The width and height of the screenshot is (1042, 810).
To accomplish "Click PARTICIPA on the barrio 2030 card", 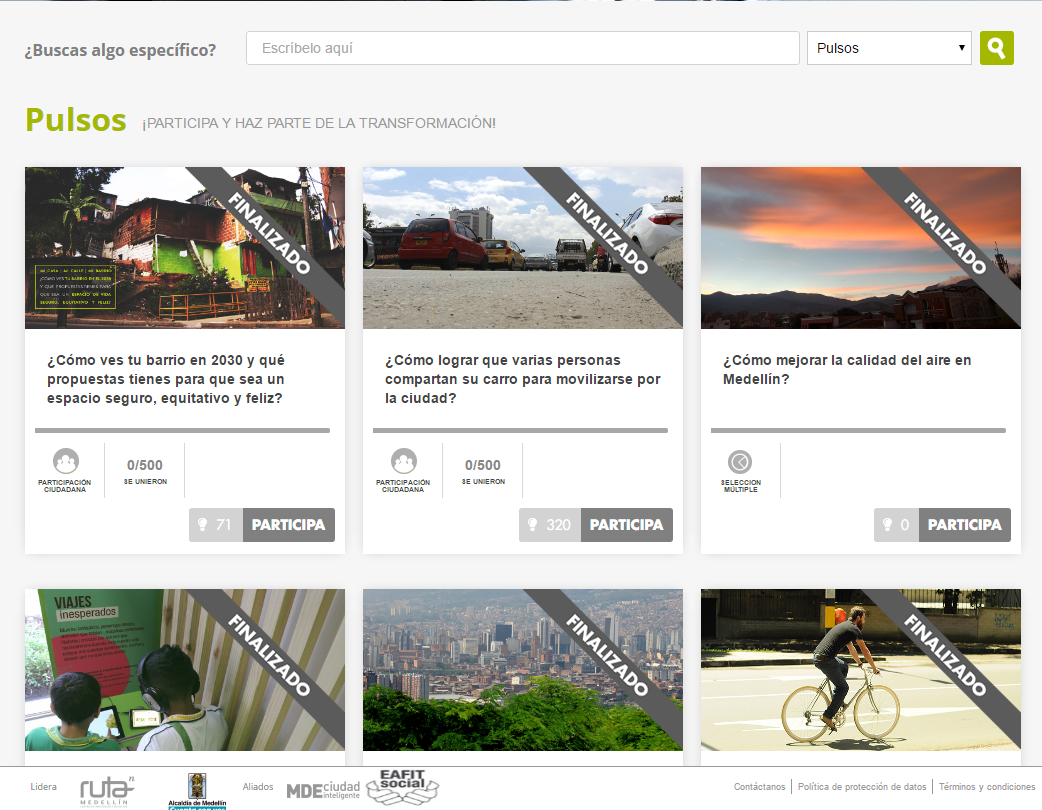I will pos(289,525).
